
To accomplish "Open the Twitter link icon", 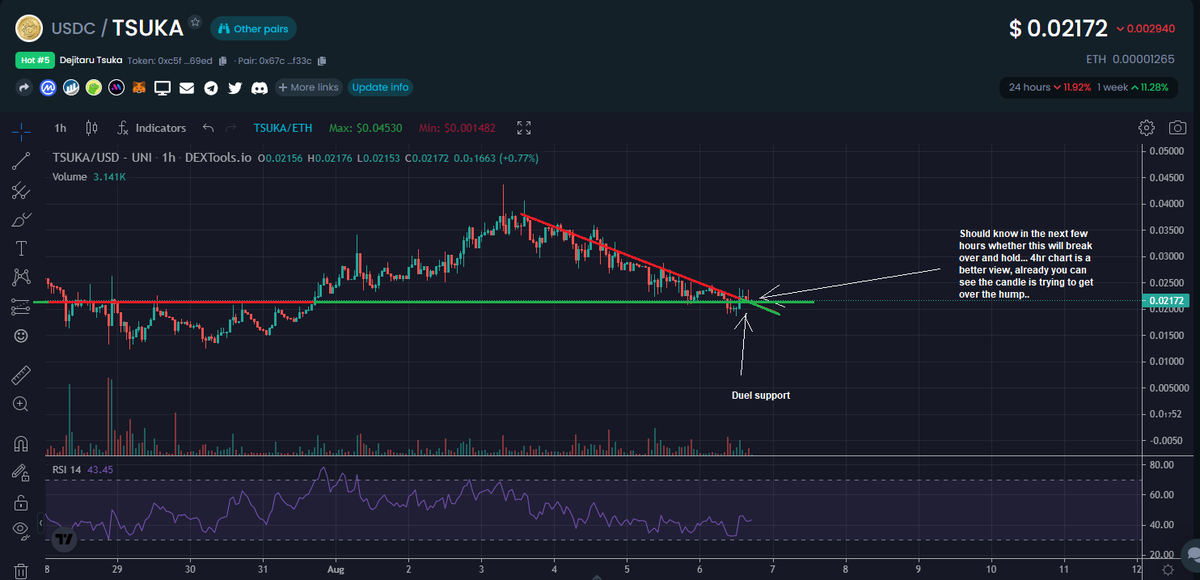I will click(235, 88).
